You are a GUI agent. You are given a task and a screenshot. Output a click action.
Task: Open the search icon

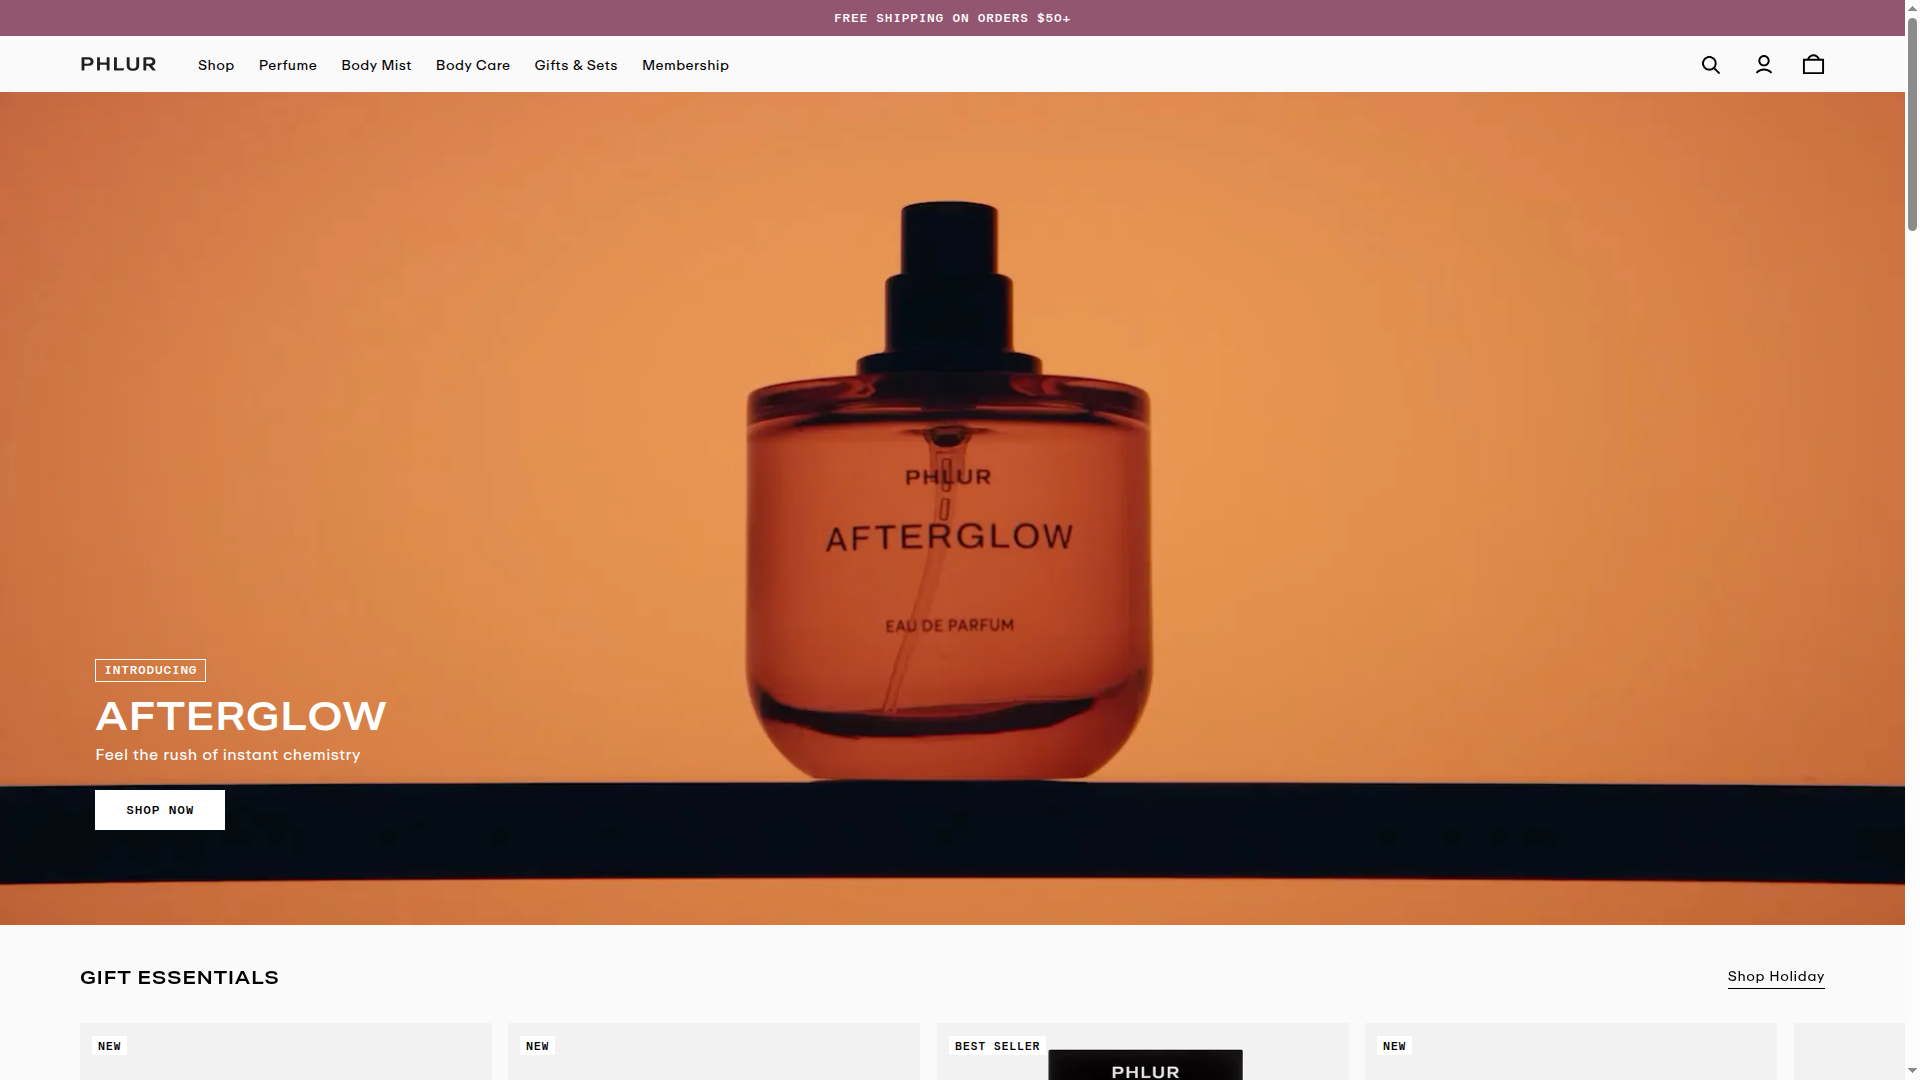point(1710,64)
